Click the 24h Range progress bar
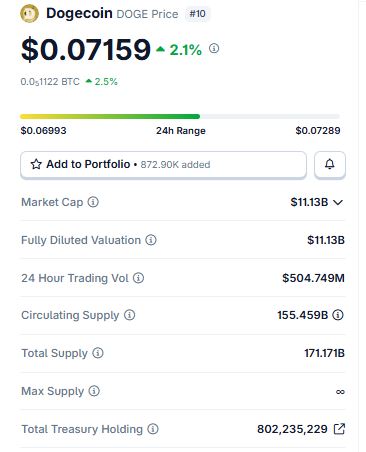 coord(180,116)
